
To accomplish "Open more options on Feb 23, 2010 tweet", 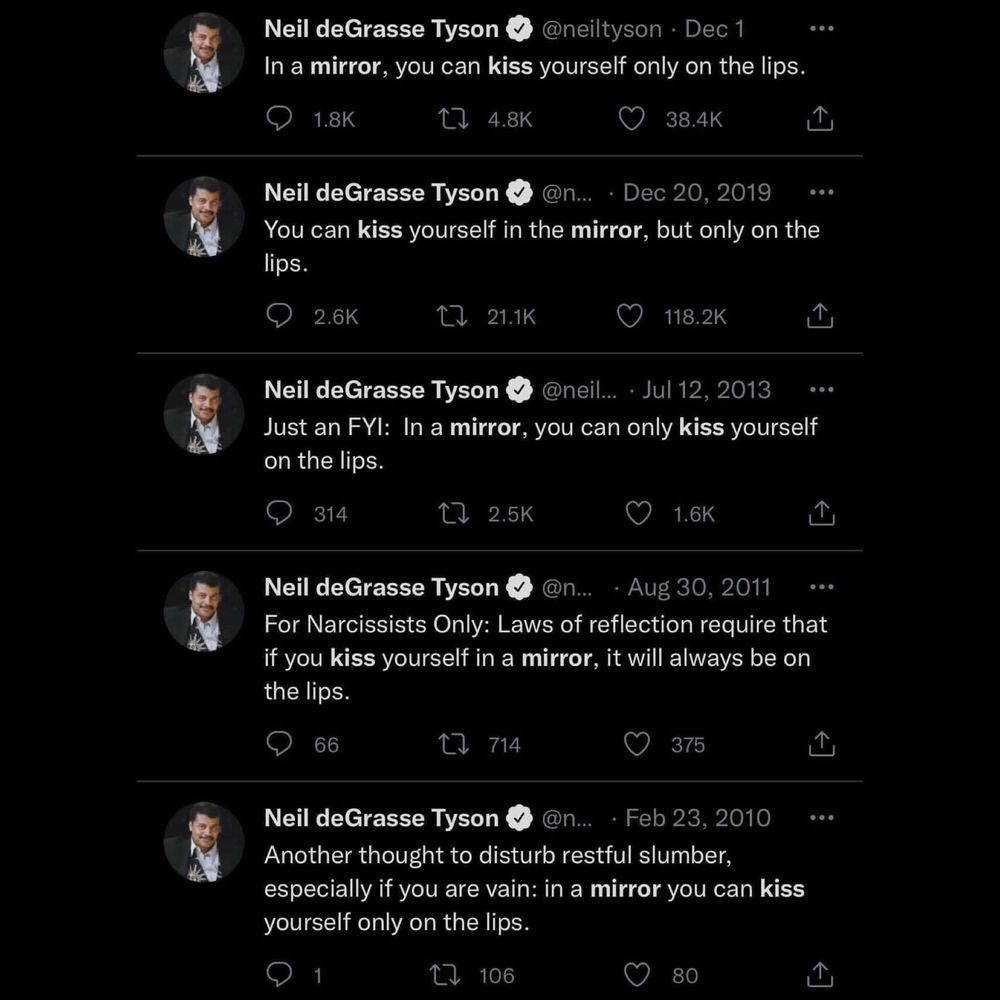I will click(821, 818).
